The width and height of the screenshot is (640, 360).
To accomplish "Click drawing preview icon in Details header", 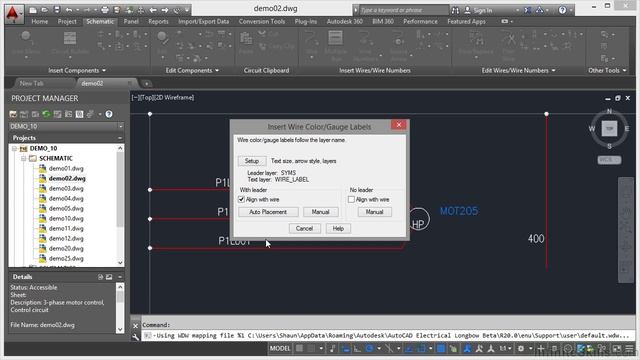I will [109, 277].
